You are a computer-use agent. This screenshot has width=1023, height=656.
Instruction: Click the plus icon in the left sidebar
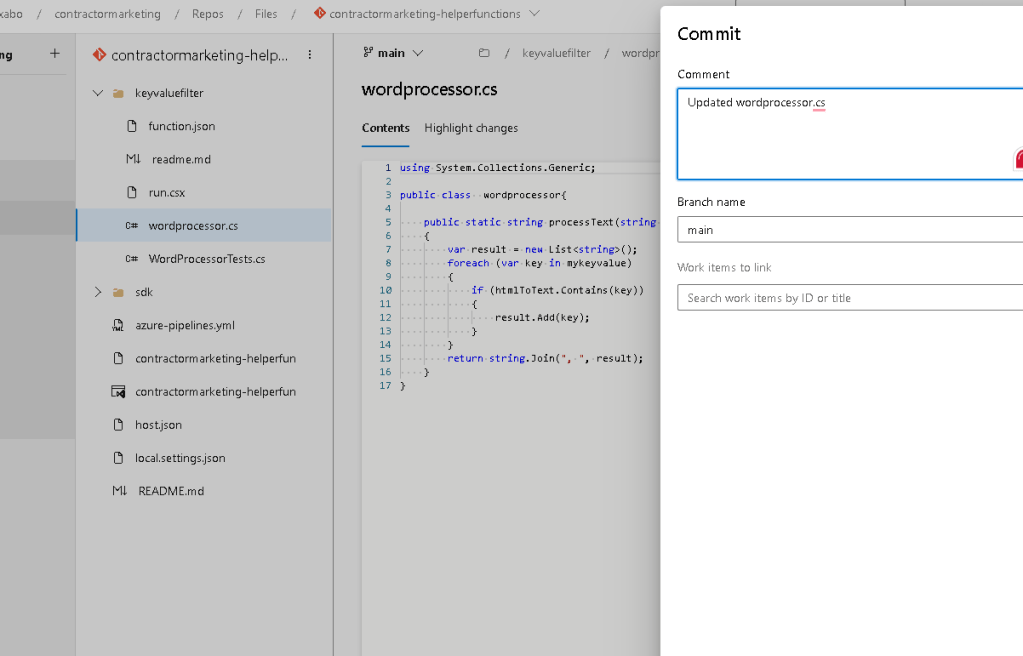55,54
